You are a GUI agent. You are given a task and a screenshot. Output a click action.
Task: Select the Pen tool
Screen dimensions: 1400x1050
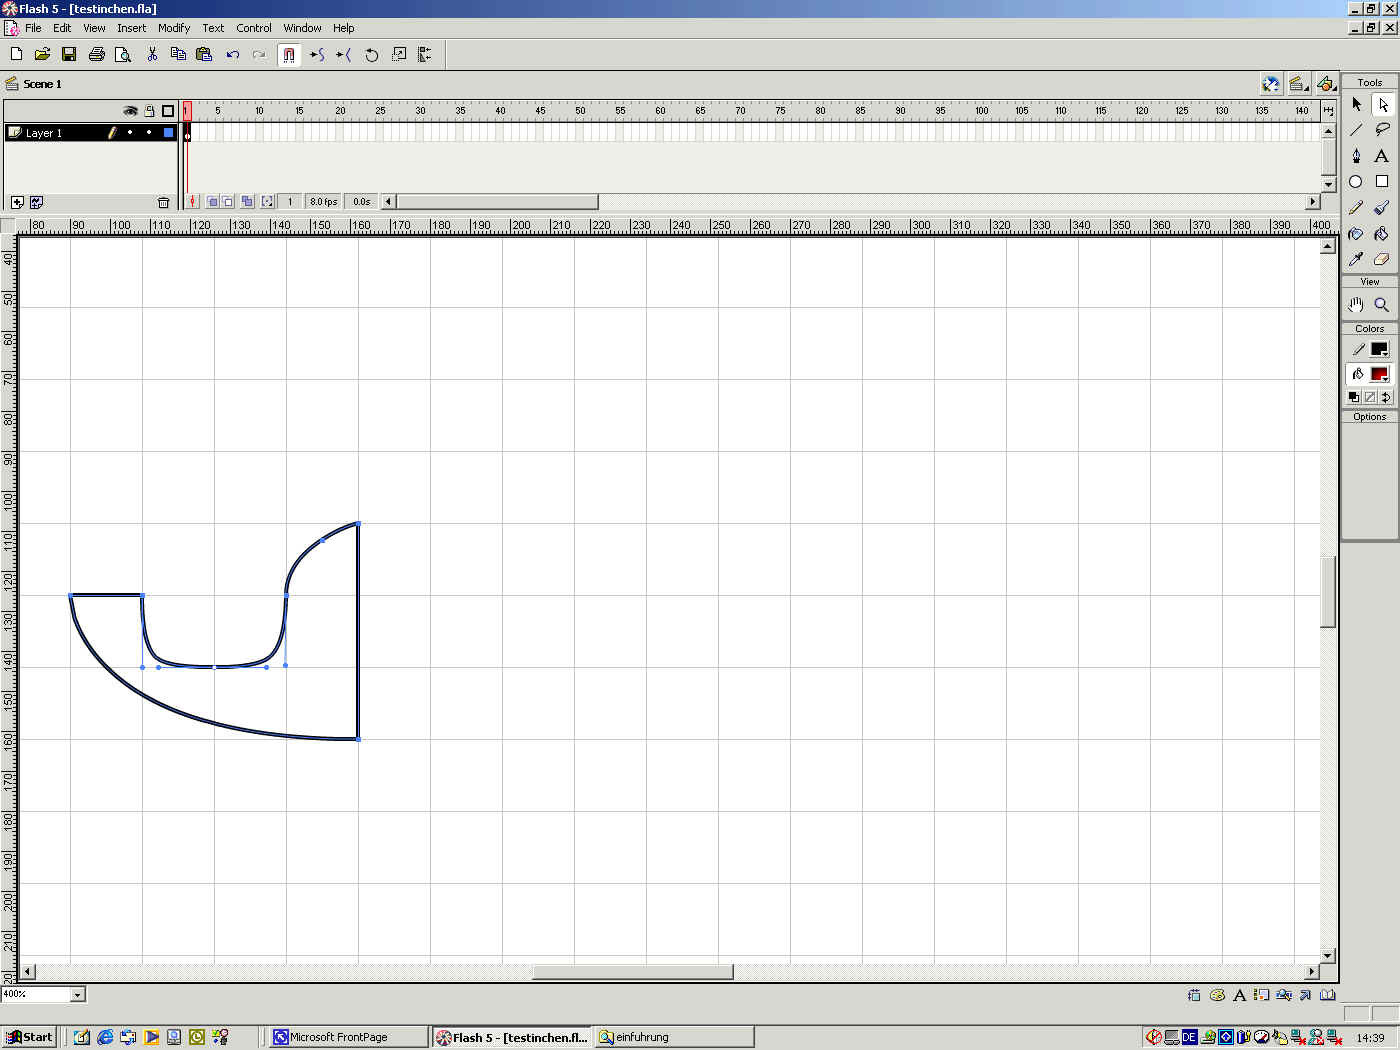1356,156
